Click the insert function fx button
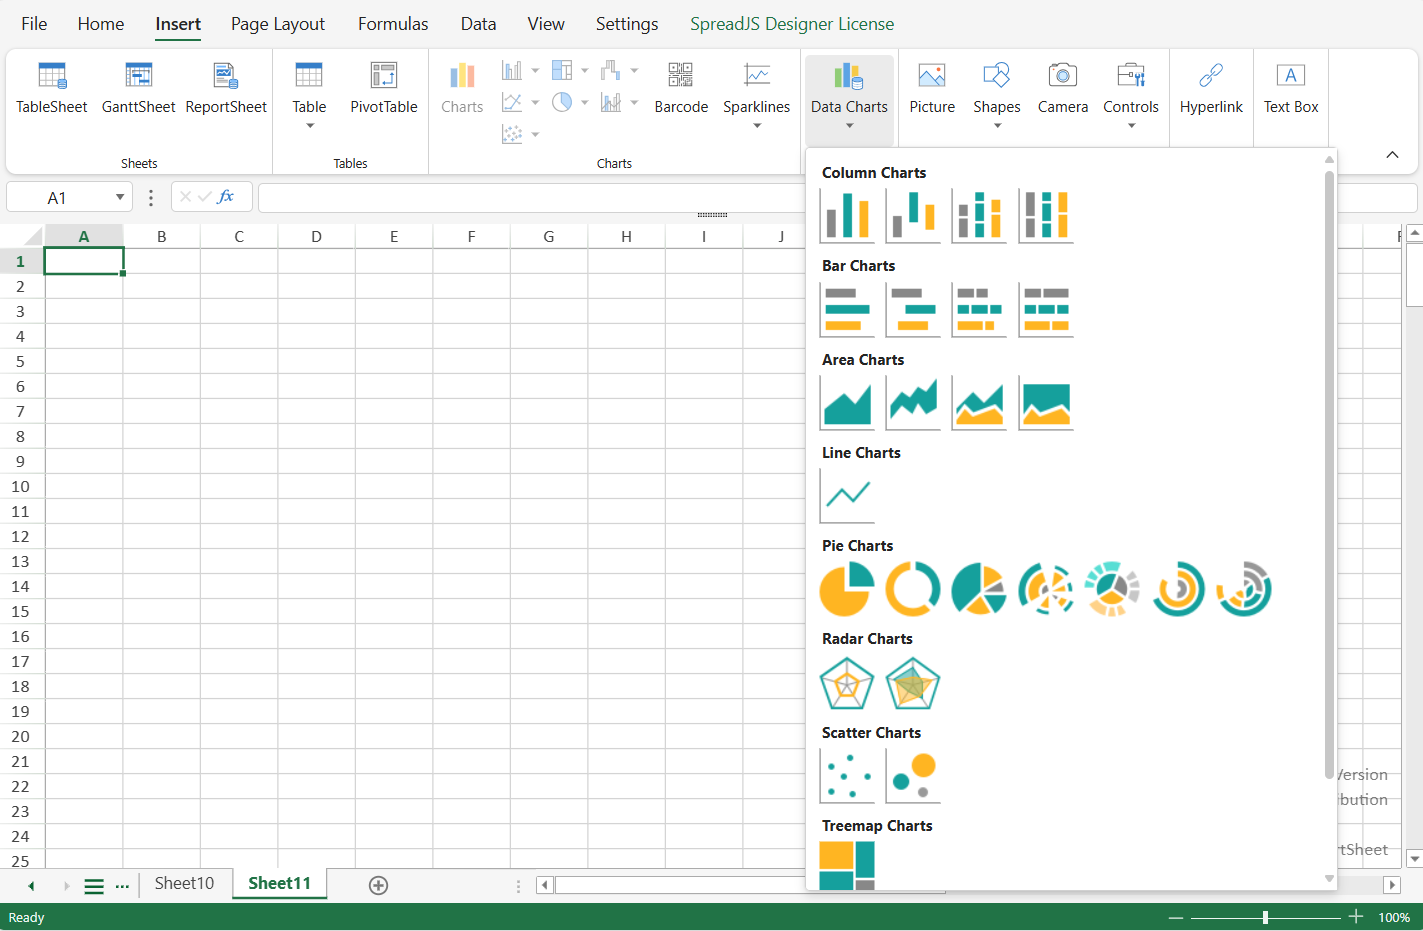The image size is (1423, 931). pos(226,197)
